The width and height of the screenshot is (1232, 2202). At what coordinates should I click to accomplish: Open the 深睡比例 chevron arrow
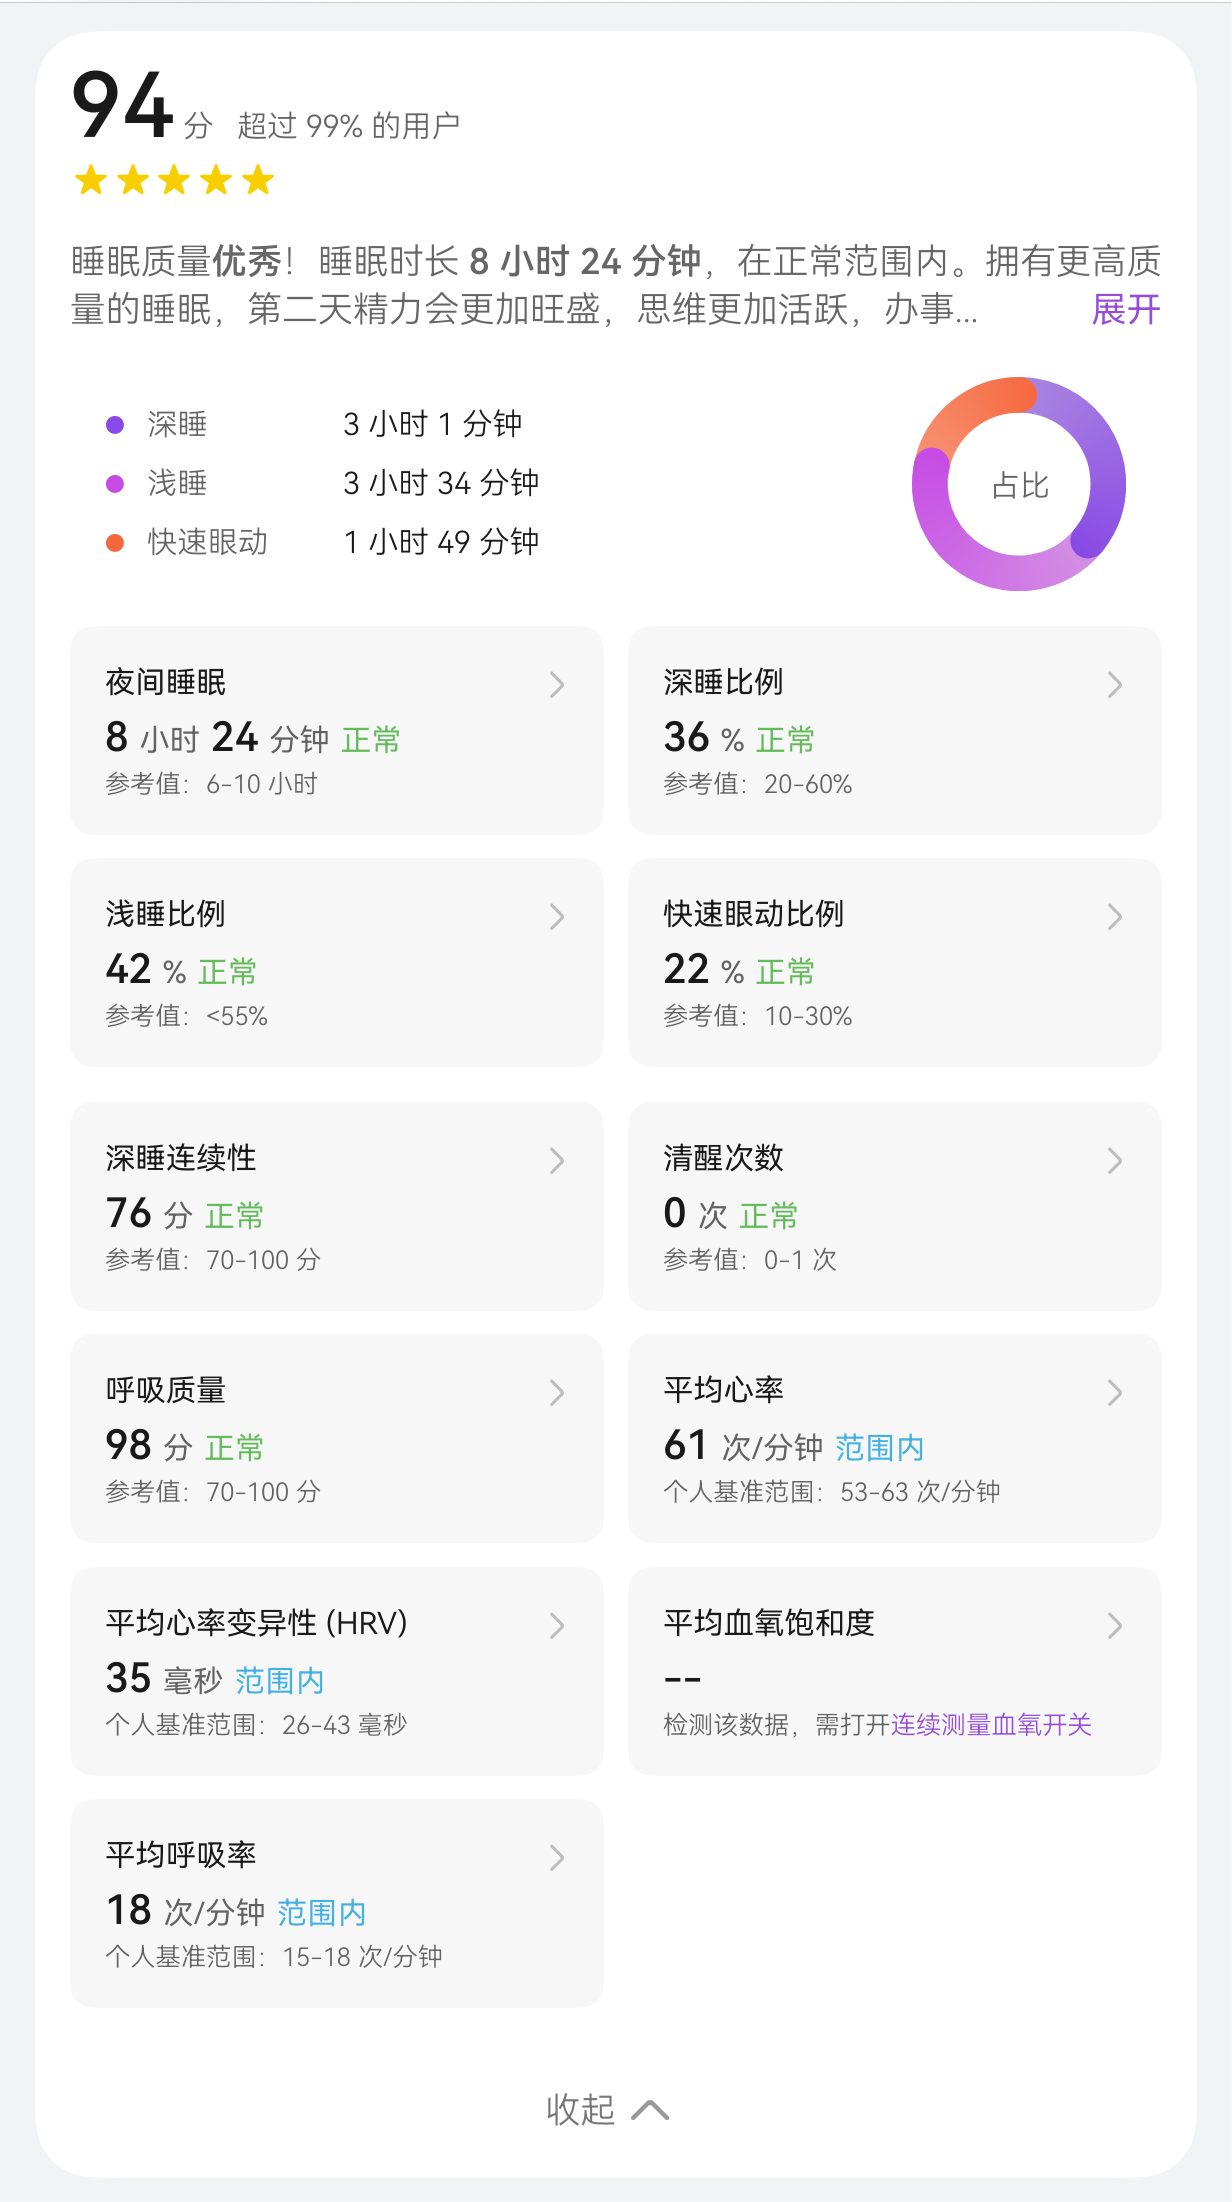click(x=1115, y=685)
